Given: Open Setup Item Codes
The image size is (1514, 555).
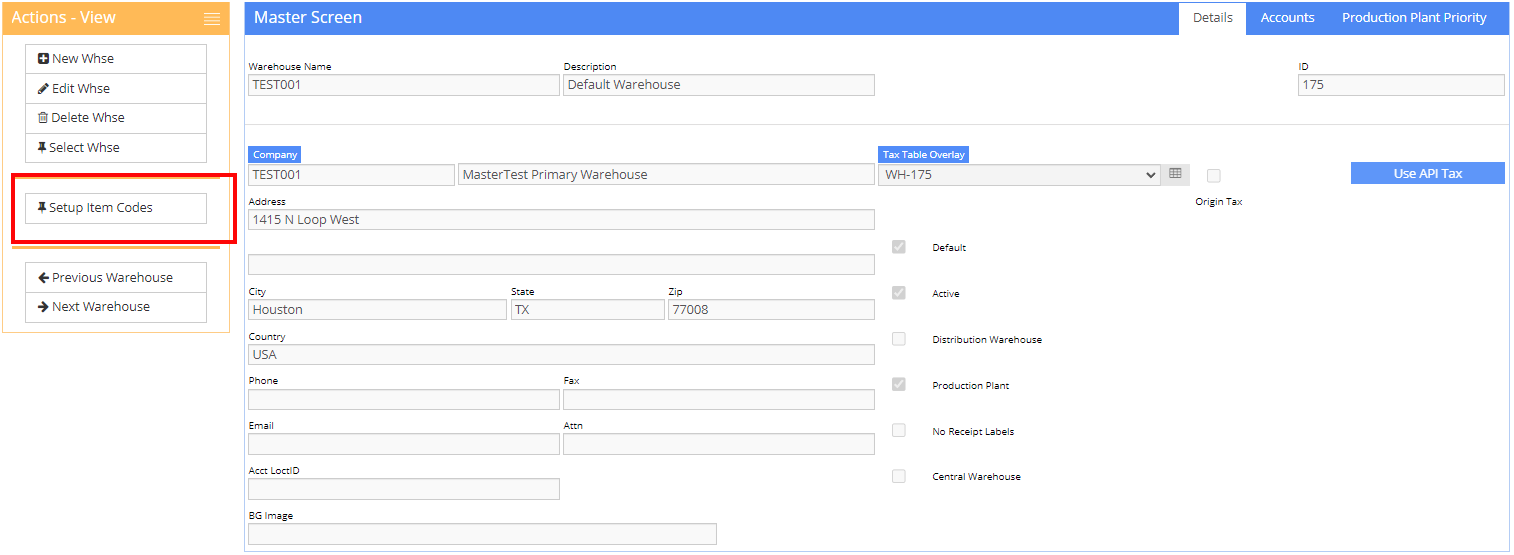Looking at the screenshot, I should (x=116, y=208).
